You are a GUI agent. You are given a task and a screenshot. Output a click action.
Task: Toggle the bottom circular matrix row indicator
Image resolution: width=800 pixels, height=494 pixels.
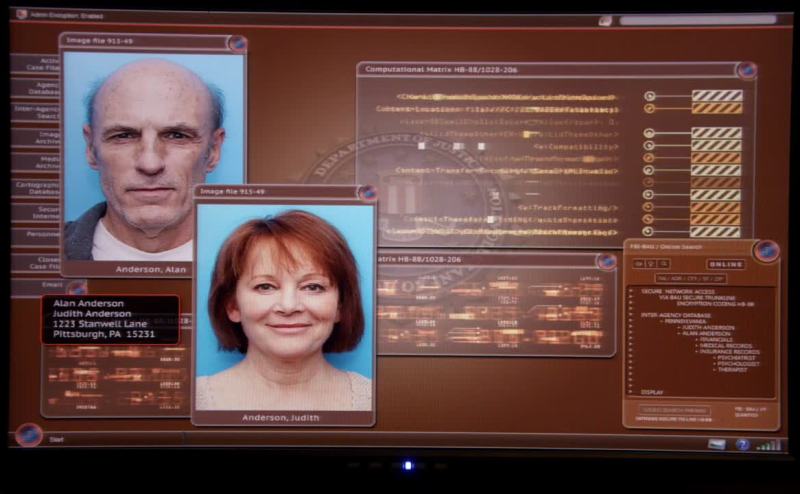[649, 232]
